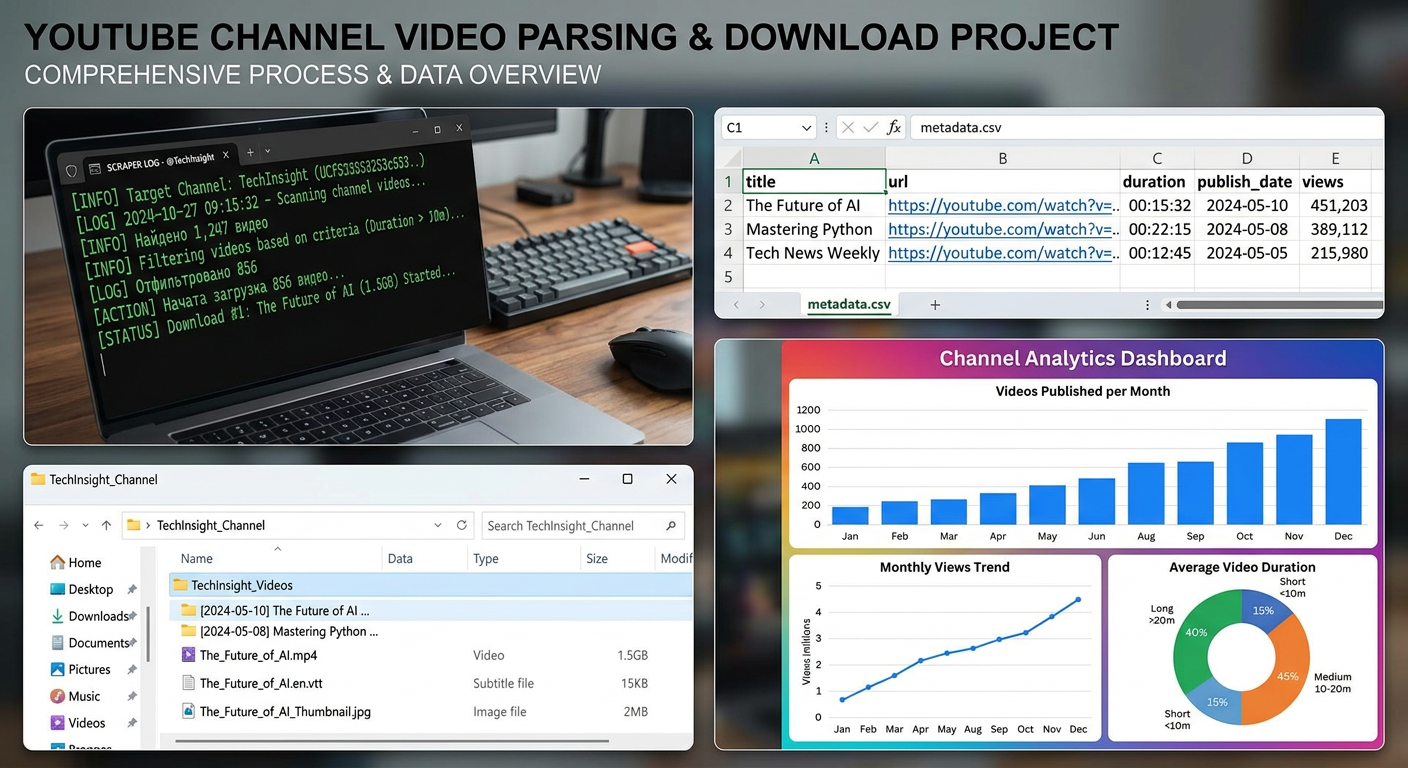Open Videos in the navigation pane
The image size is (1408, 768).
(77, 723)
